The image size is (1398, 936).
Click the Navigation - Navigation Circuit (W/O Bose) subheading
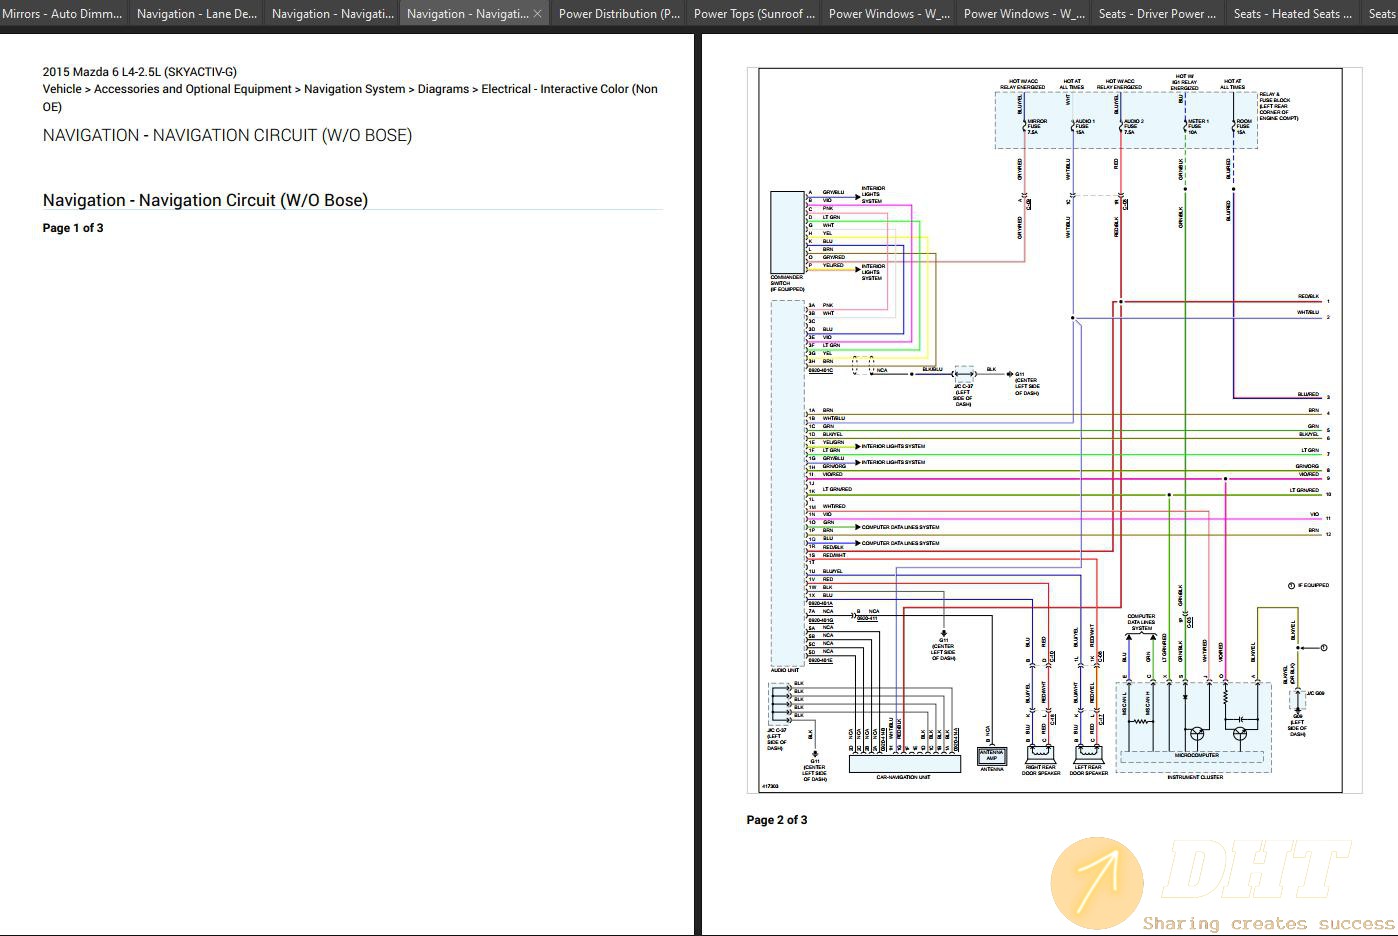click(x=205, y=200)
